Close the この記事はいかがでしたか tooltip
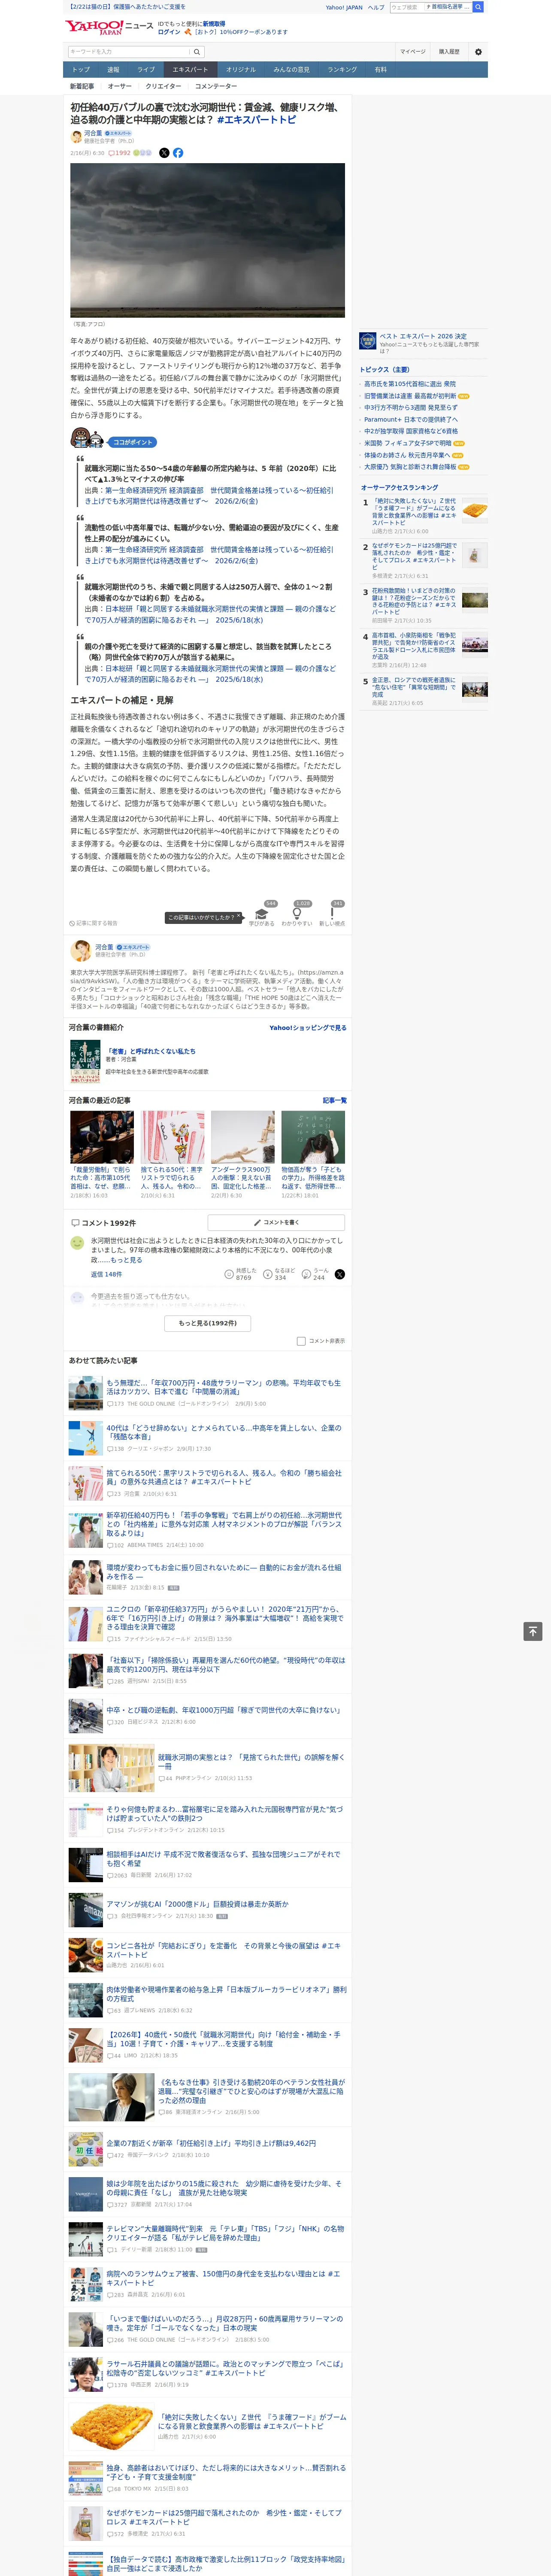551x2576 pixels. point(239,917)
